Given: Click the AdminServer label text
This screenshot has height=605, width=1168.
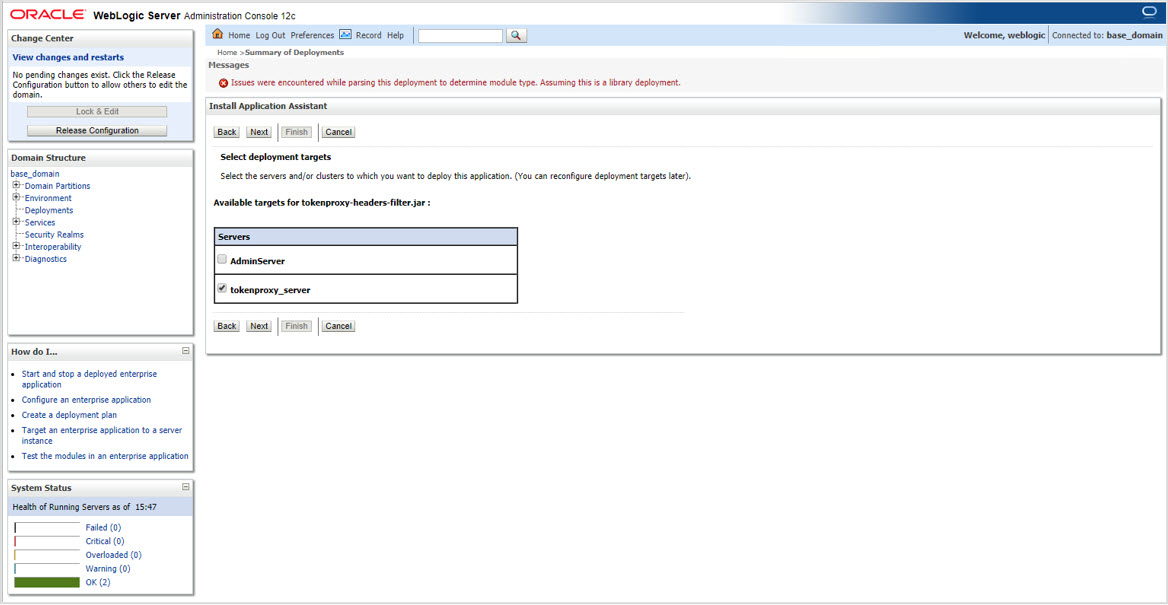Looking at the screenshot, I should coord(258,262).
